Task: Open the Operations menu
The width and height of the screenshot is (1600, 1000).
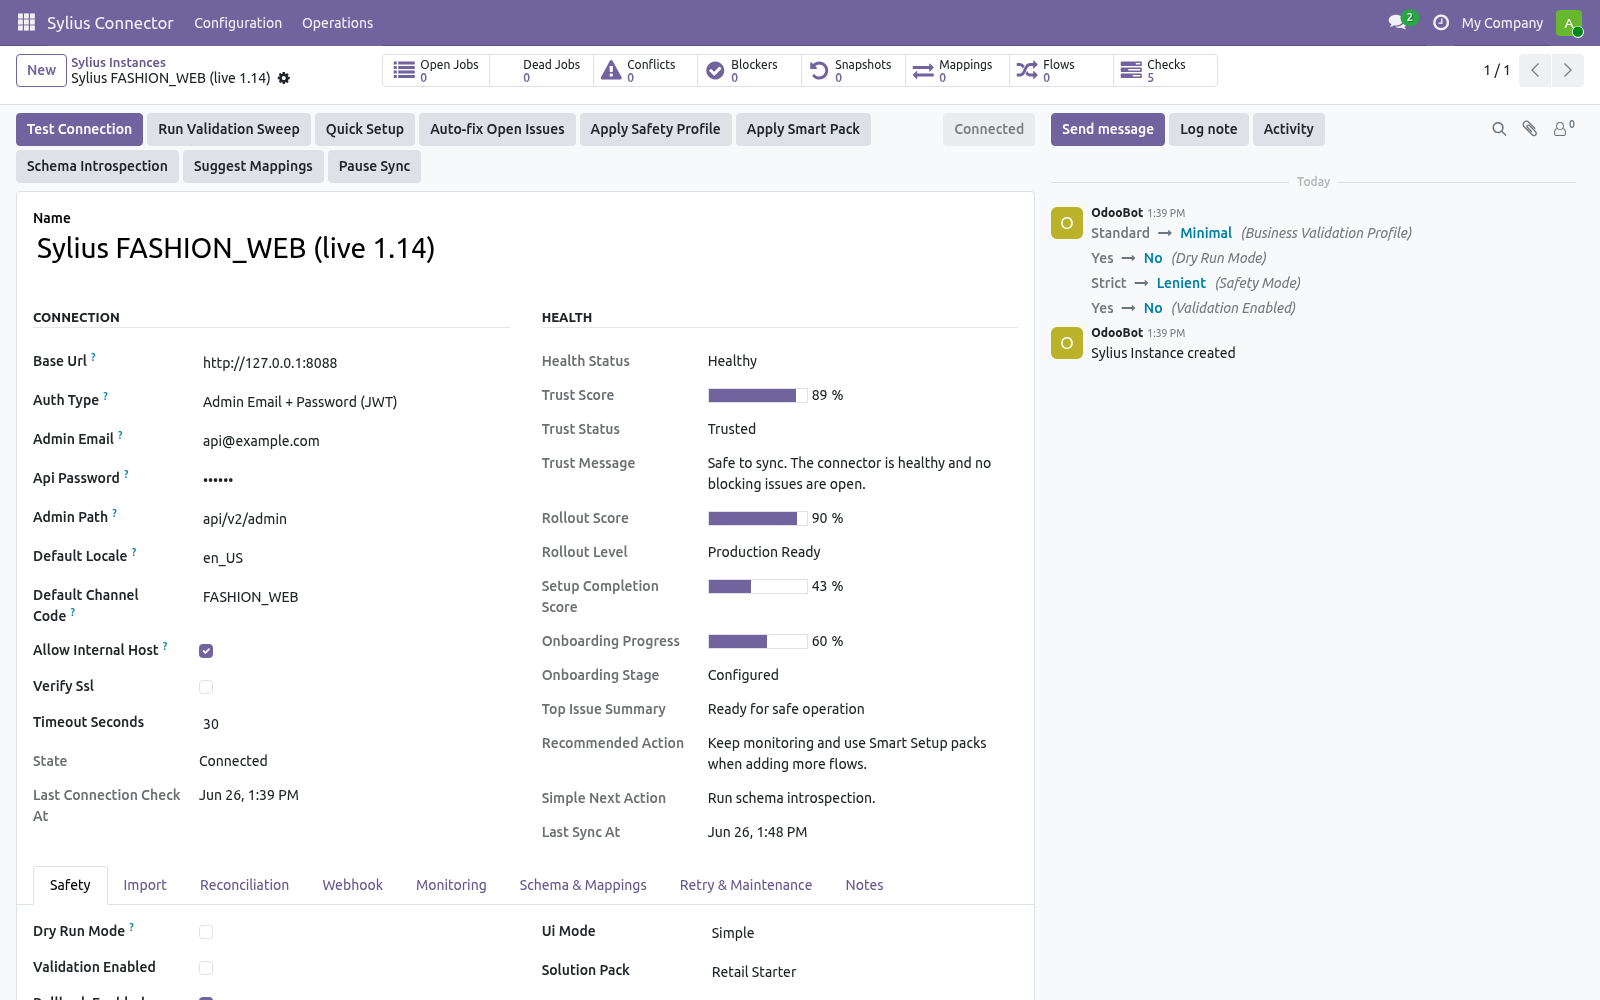Action: click(337, 23)
